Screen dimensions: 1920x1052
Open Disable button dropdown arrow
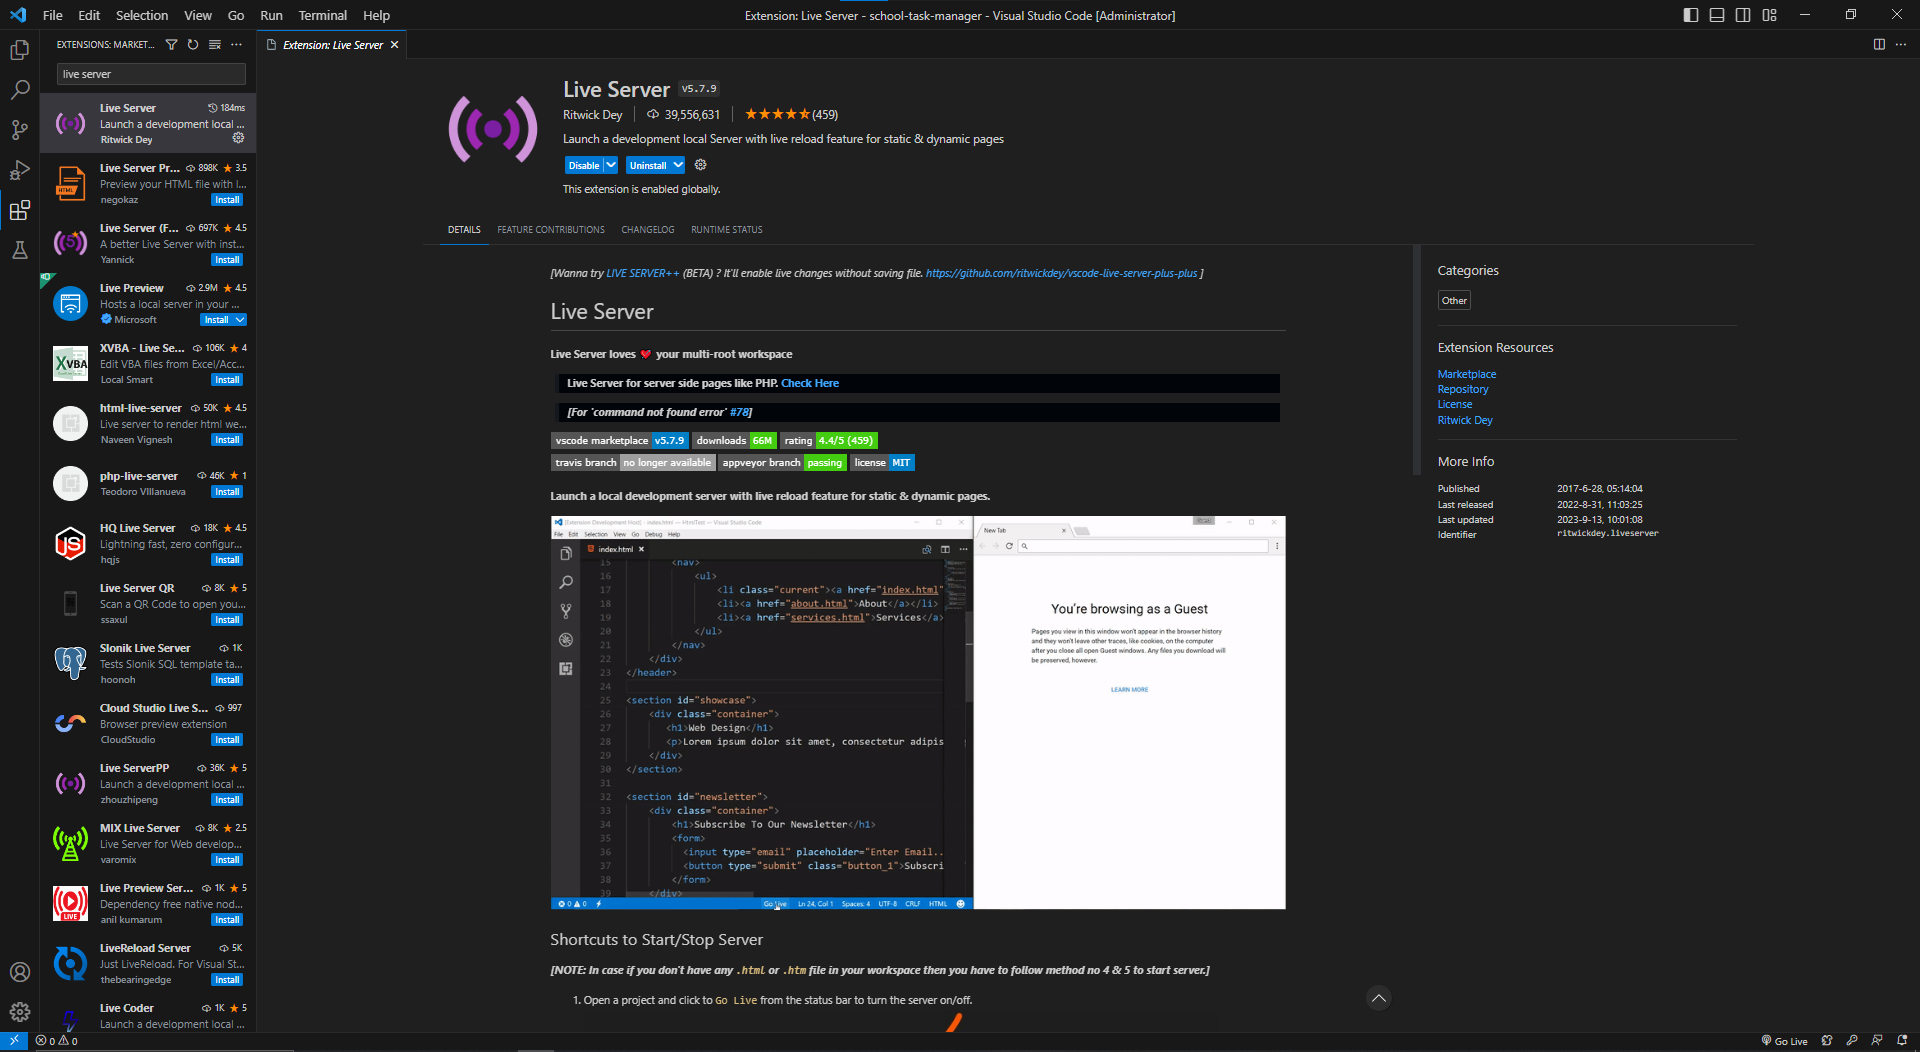pyautogui.click(x=611, y=165)
